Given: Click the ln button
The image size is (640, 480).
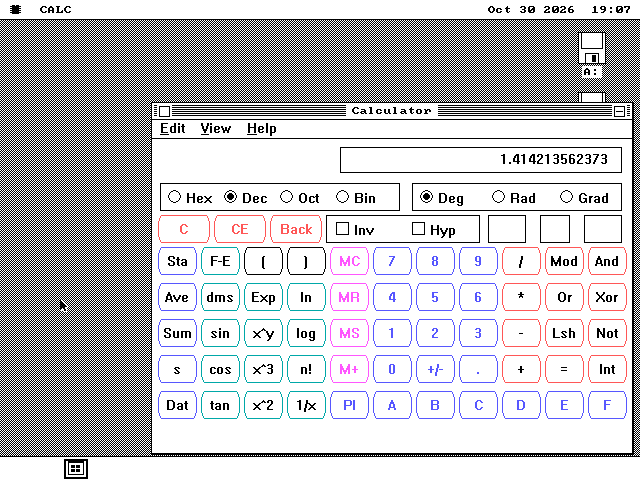Looking at the screenshot, I should point(306,297).
